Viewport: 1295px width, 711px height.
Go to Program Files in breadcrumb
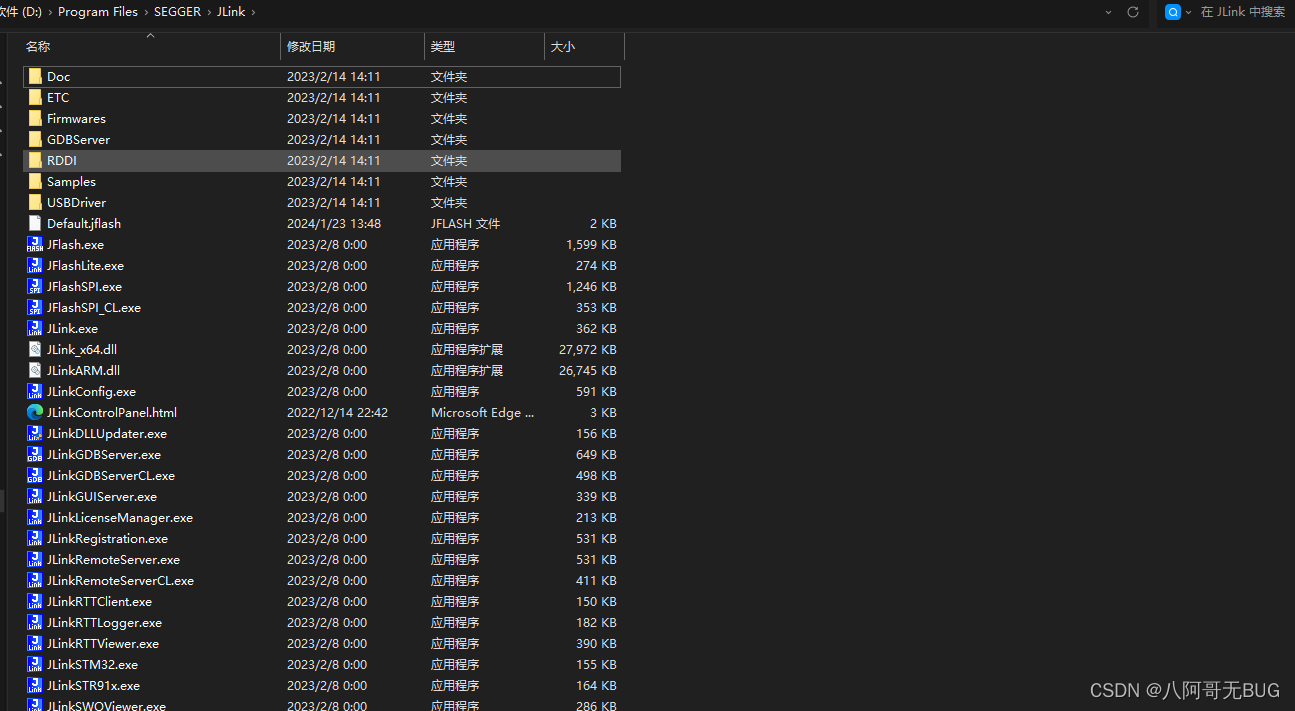[x=98, y=12]
